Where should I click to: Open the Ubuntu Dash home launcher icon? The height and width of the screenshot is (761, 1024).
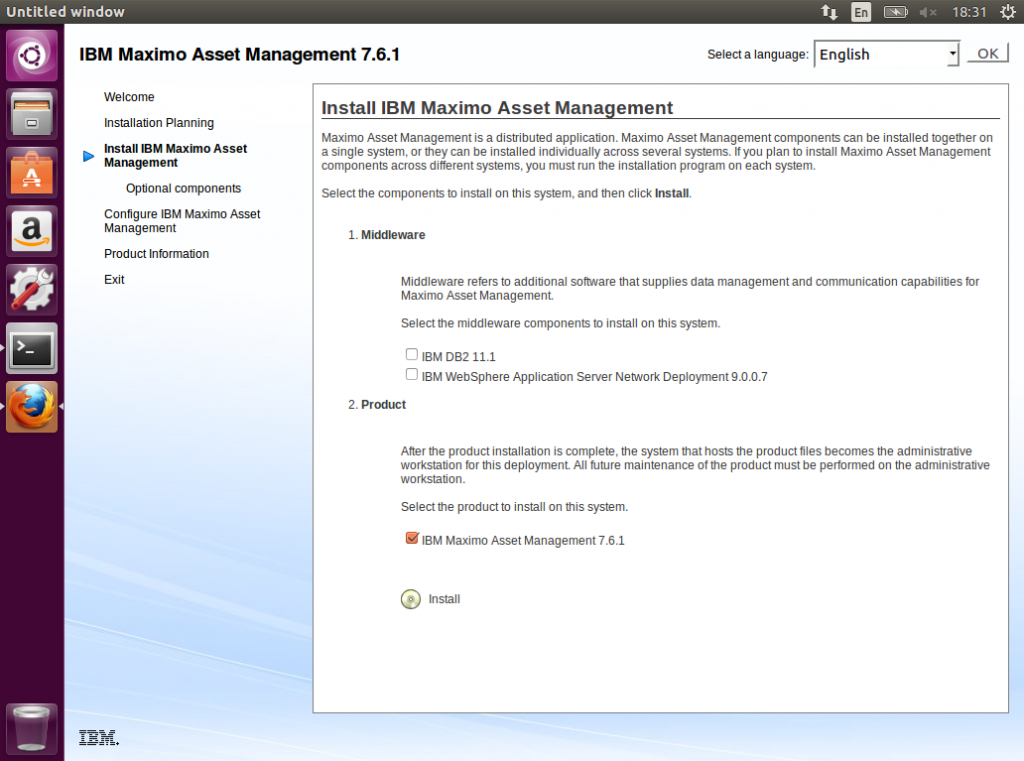(x=31, y=56)
